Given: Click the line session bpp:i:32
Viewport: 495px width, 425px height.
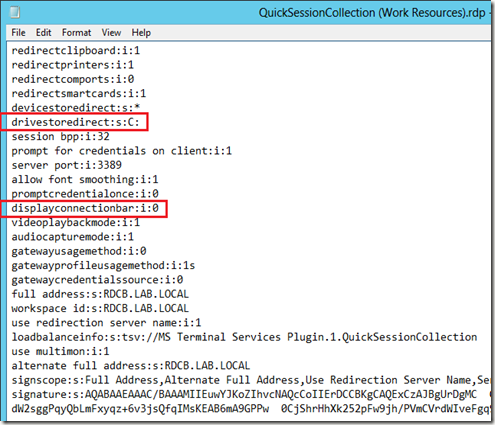Looking at the screenshot, I should click(x=60, y=137).
